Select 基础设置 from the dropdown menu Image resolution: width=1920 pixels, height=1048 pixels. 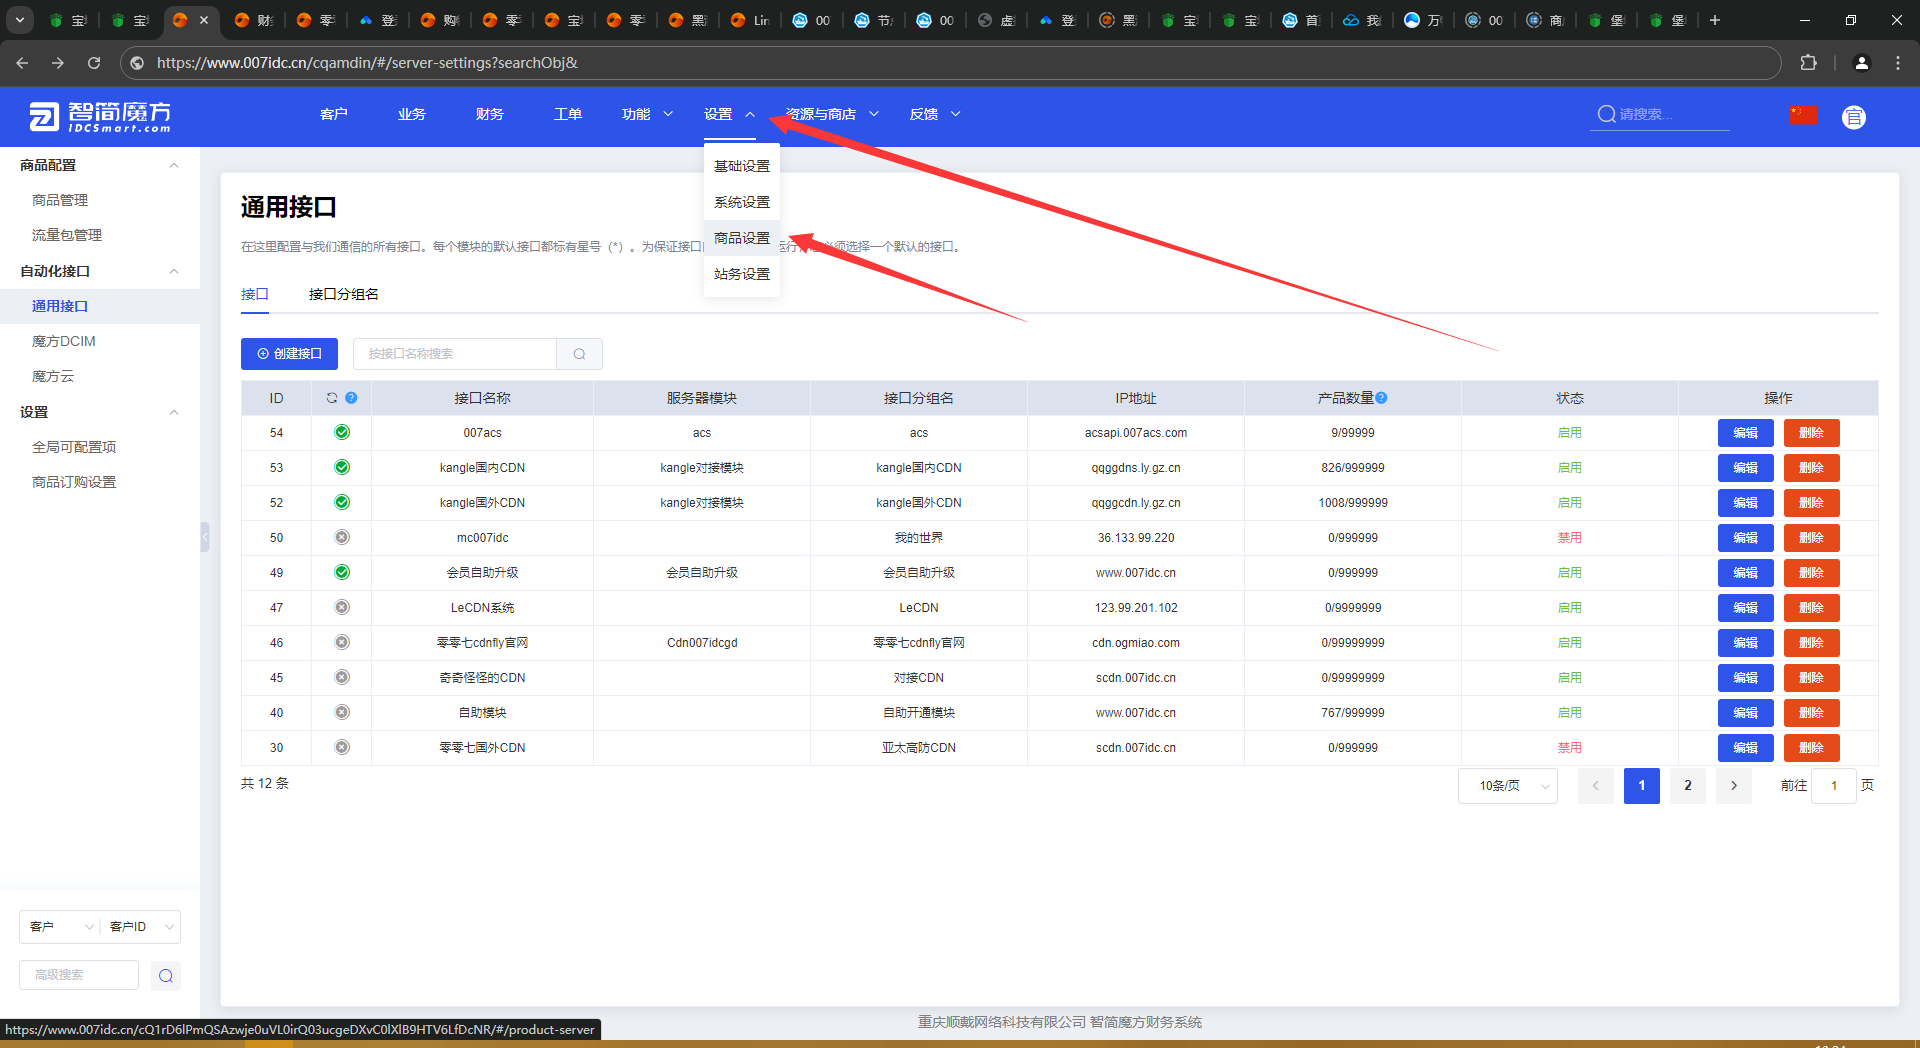point(742,166)
